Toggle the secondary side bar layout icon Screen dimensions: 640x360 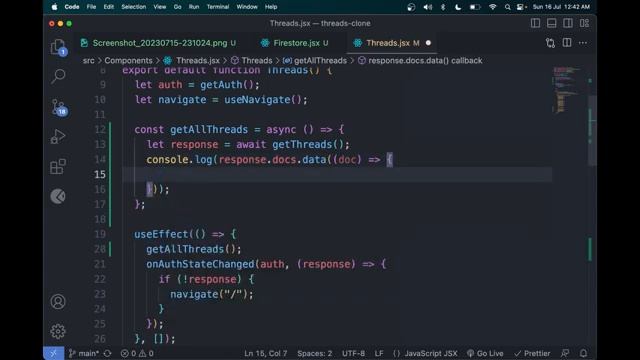coord(568,23)
